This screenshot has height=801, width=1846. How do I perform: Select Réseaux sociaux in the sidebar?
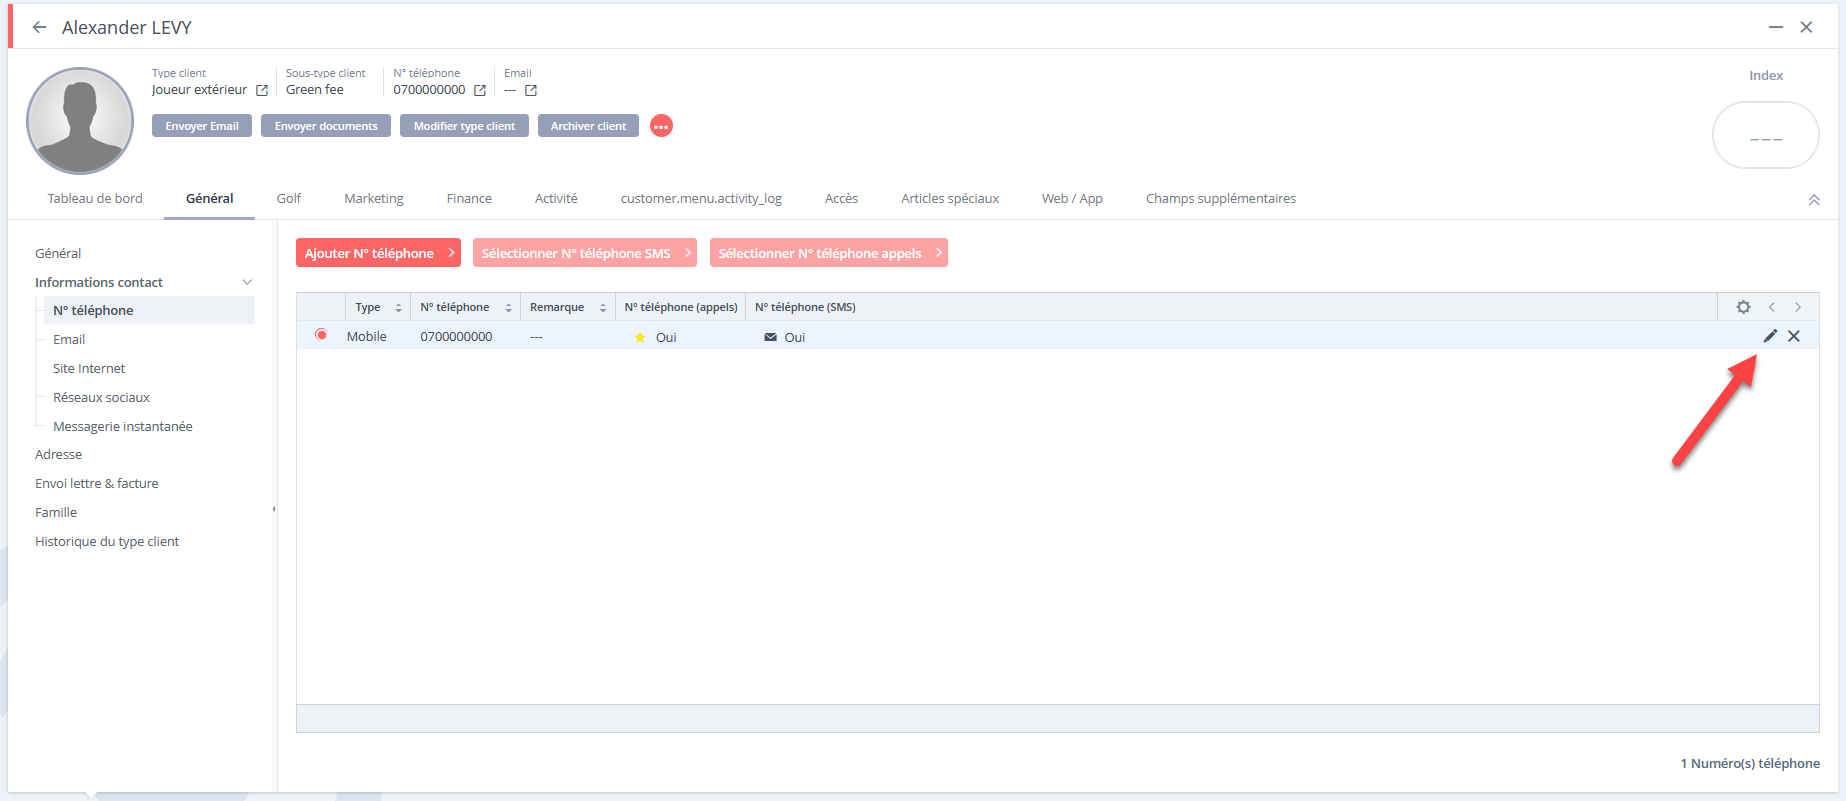pos(101,397)
